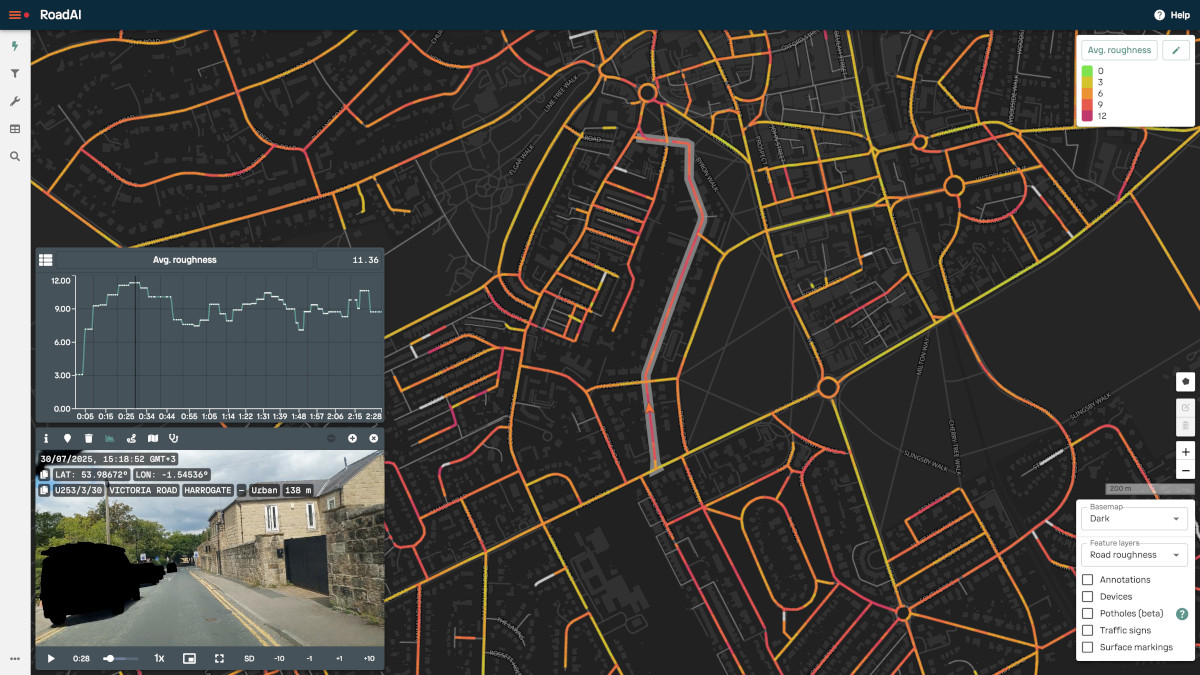This screenshot has width=1200, height=675.
Task: Open the table view icon in sidebar
Action: (x=15, y=129)
